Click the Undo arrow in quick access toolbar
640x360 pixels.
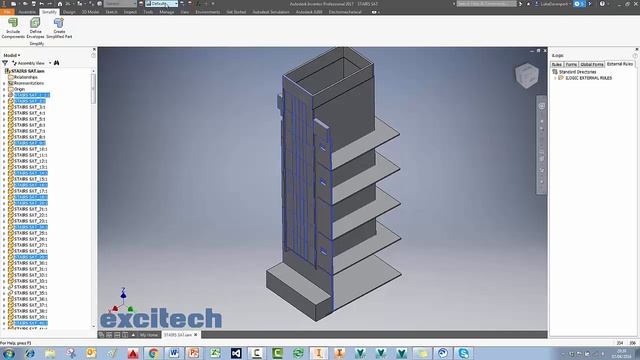coord(42,4)
